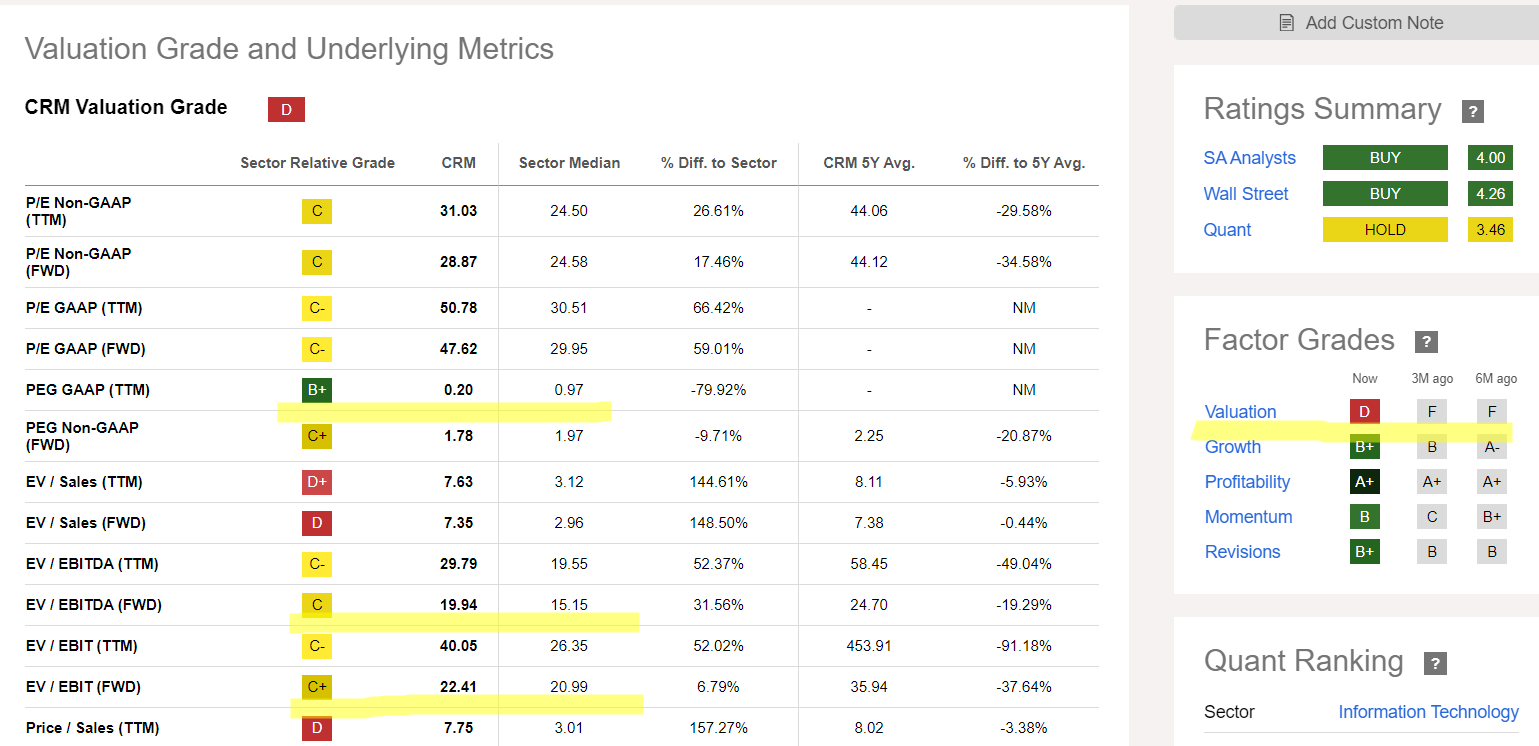The image size is (1539, 746).
Task: Open the Quant rating link
Action: pyautogui.click(x=1227, y=230)
